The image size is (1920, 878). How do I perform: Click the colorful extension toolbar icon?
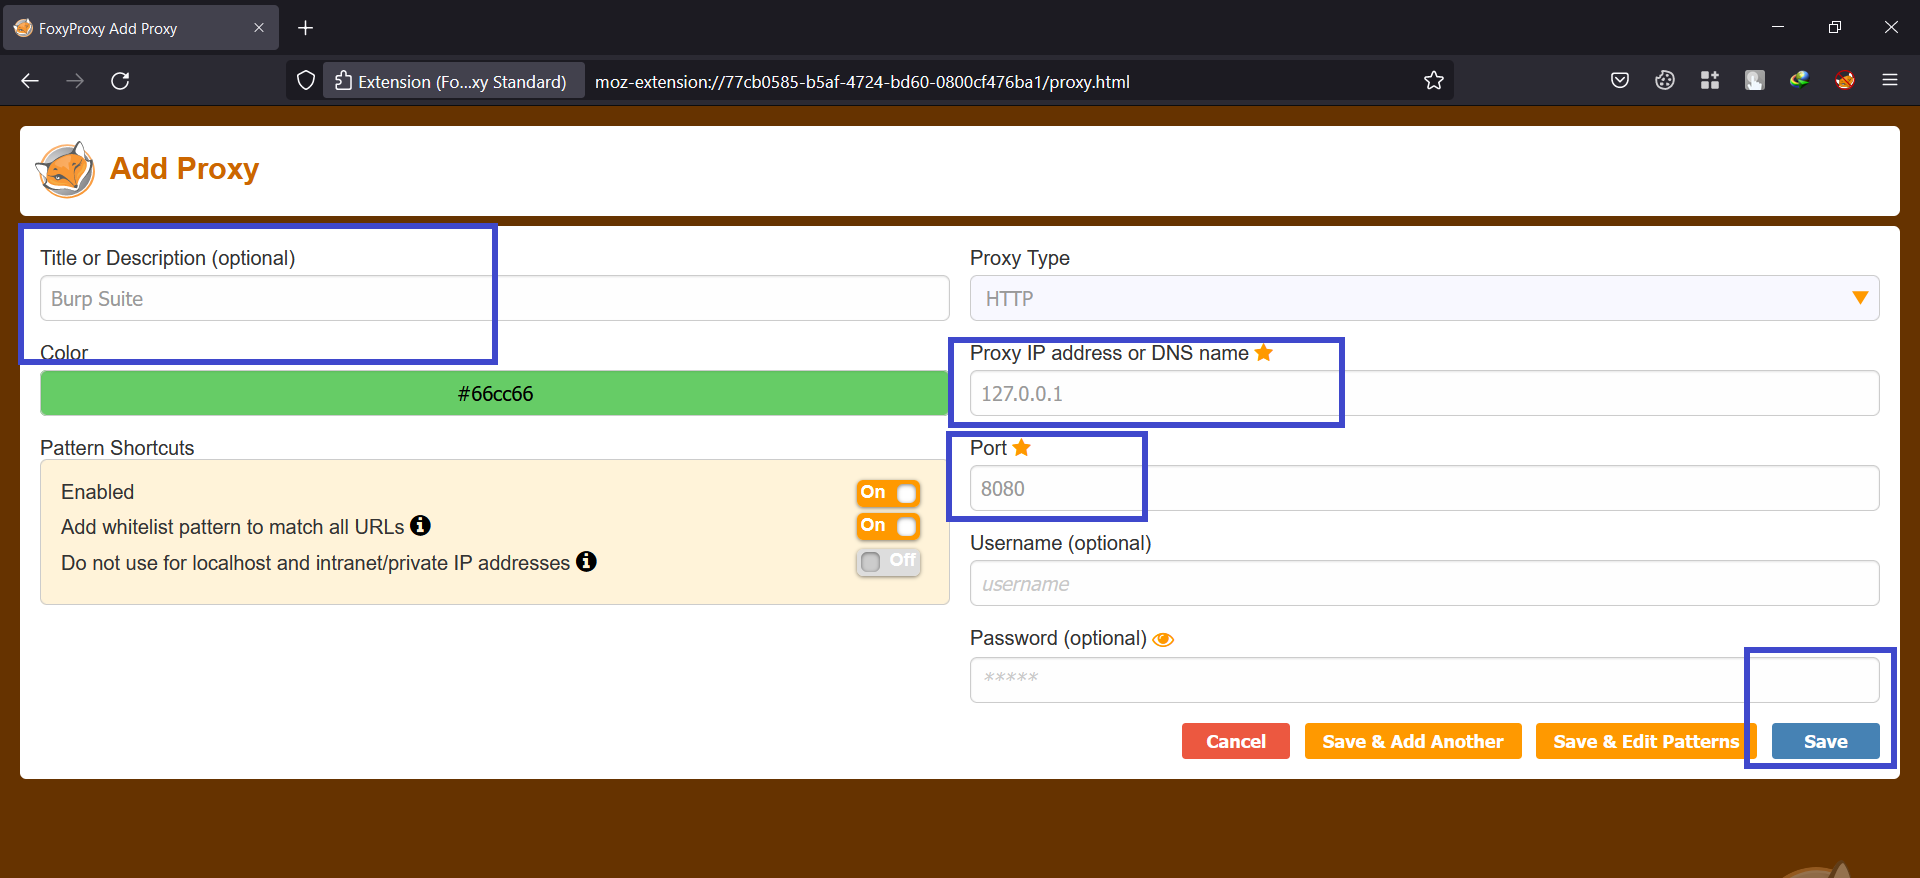click(1800, 80)
